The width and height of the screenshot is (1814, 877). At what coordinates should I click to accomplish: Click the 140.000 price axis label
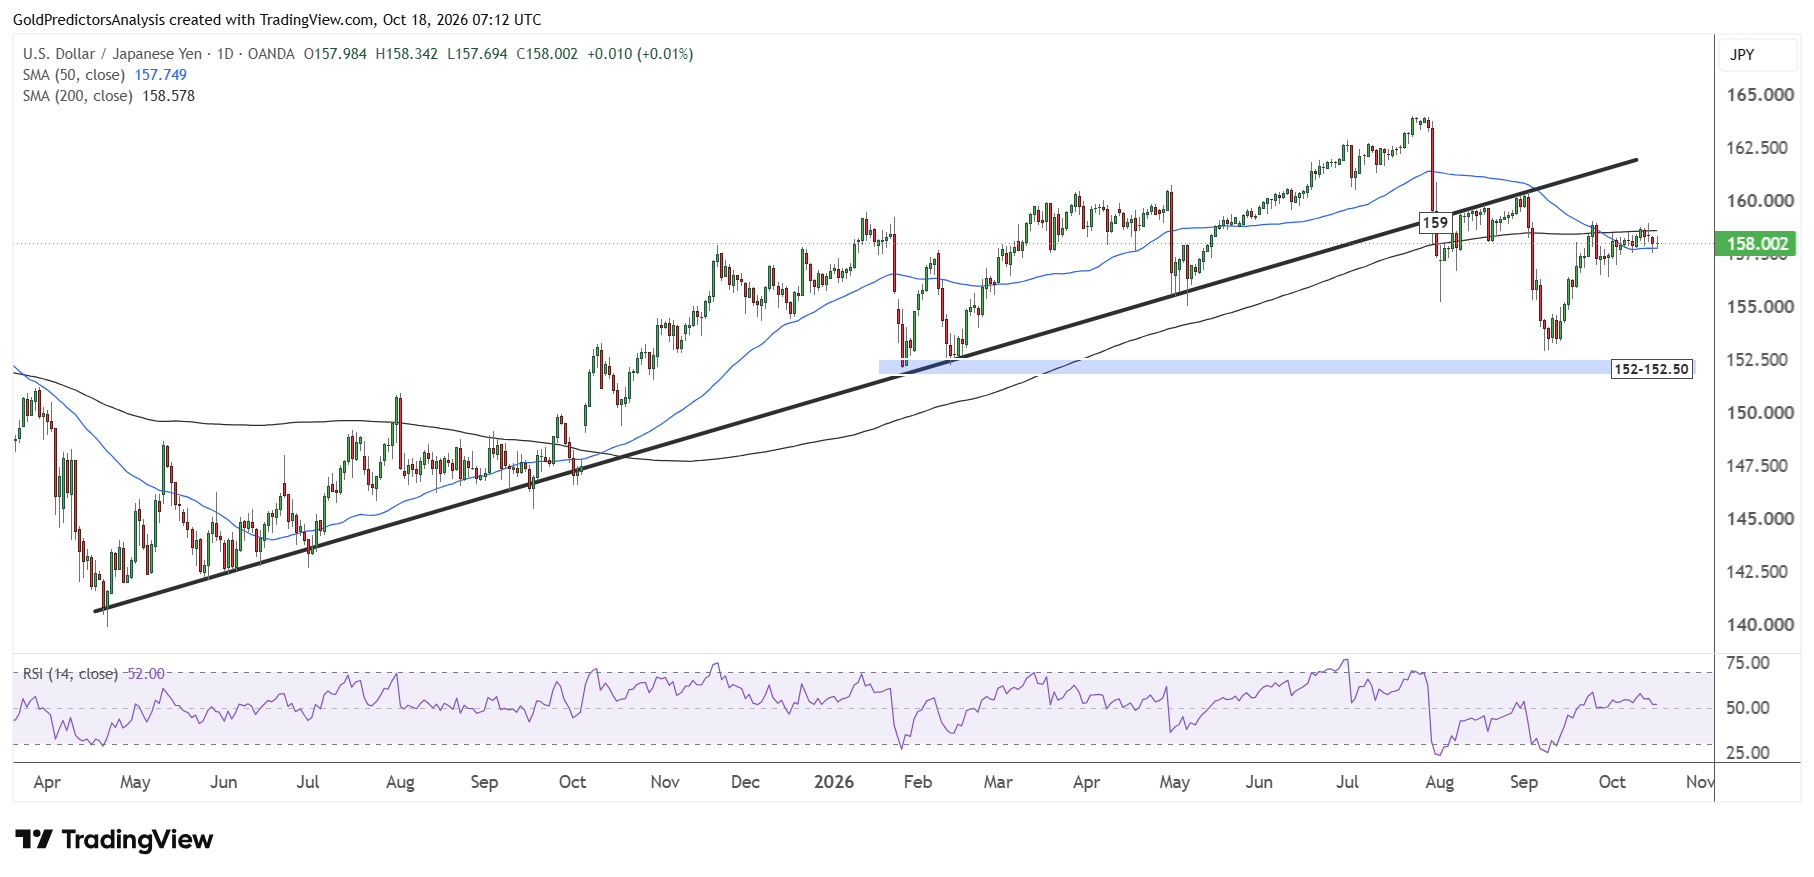coord(1760,625)
